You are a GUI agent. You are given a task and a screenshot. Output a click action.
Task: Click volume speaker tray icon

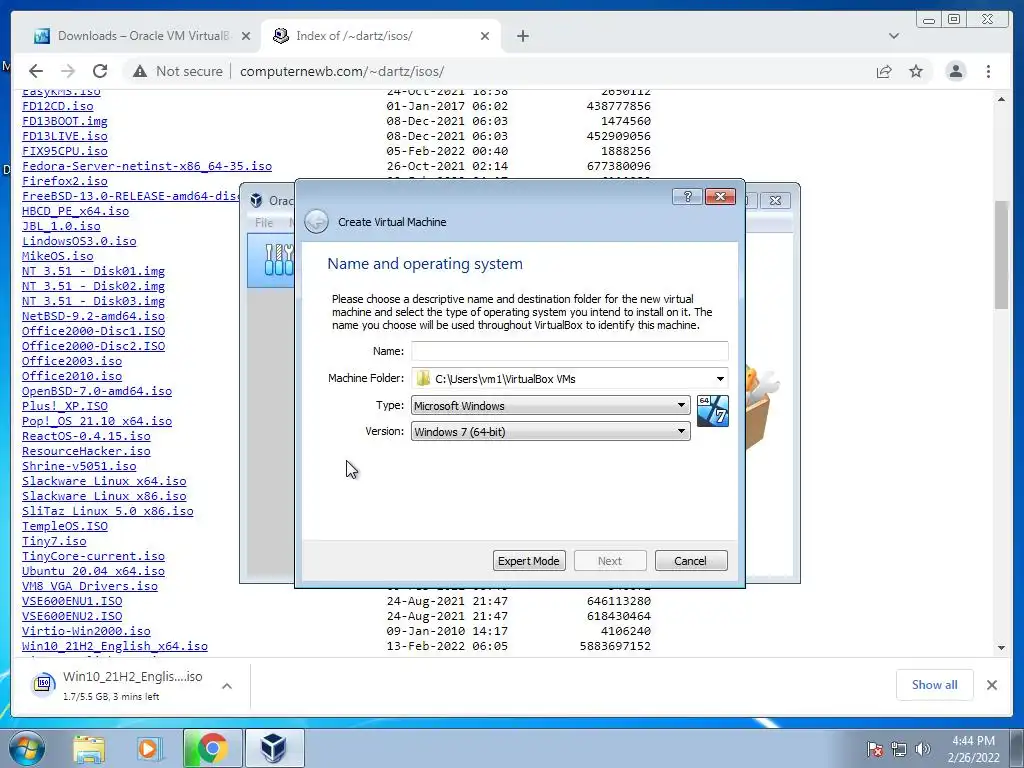click(x=922, y=749)
